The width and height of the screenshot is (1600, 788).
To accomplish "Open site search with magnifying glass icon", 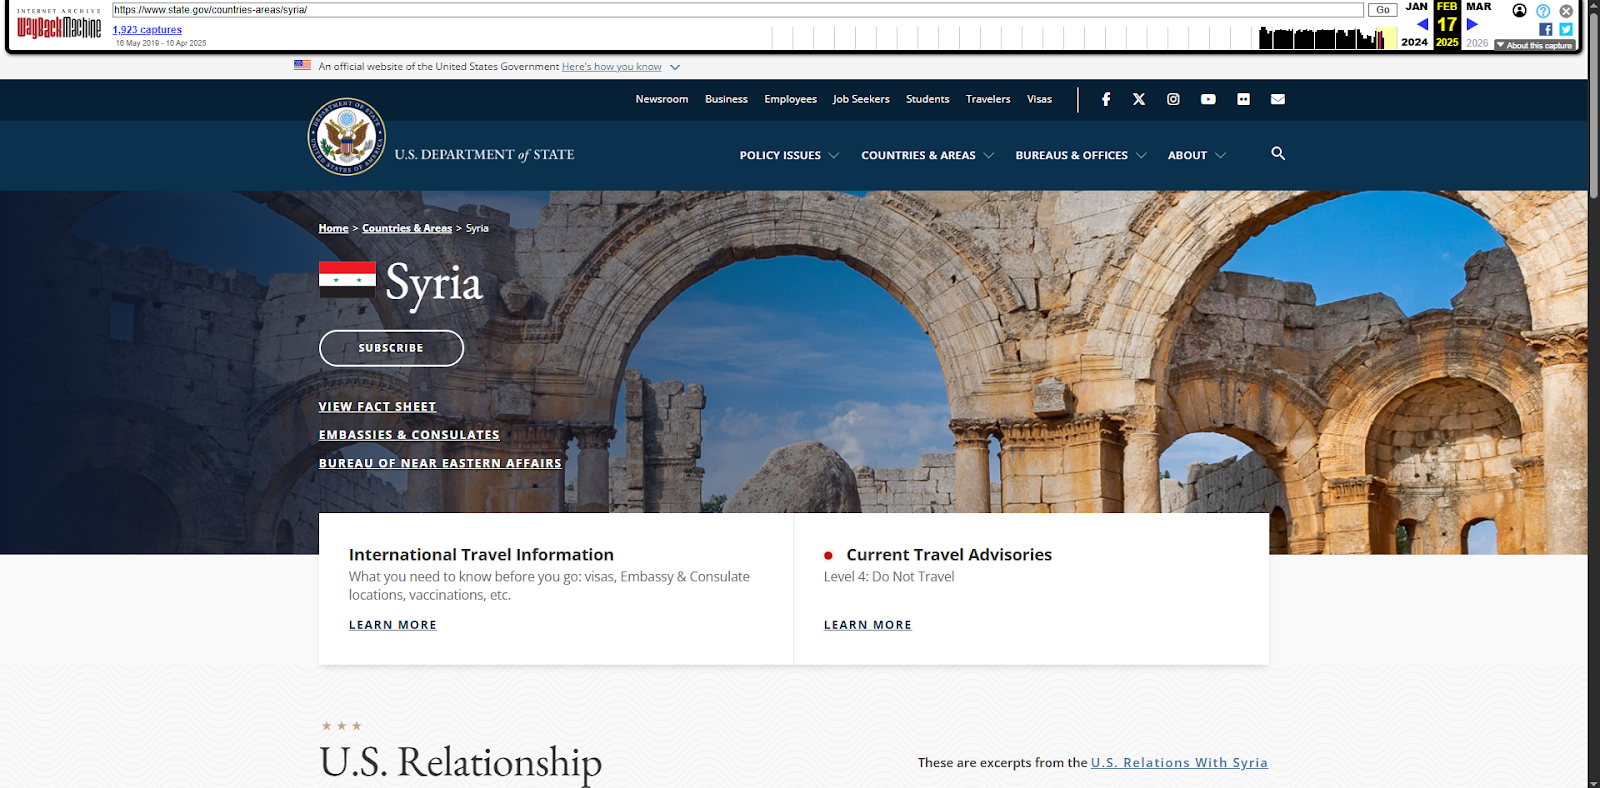I will point(1278,154).
